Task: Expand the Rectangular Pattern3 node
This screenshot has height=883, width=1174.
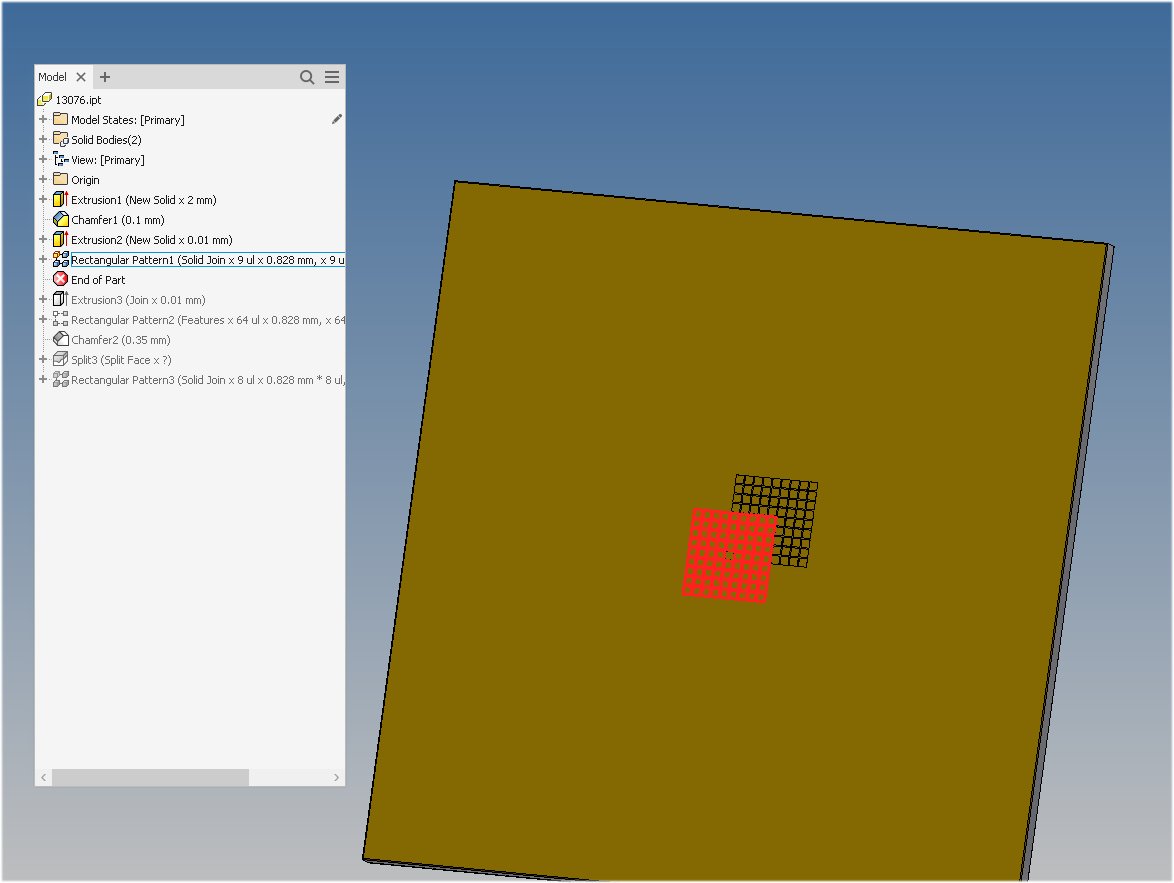Action: [42, 379]
